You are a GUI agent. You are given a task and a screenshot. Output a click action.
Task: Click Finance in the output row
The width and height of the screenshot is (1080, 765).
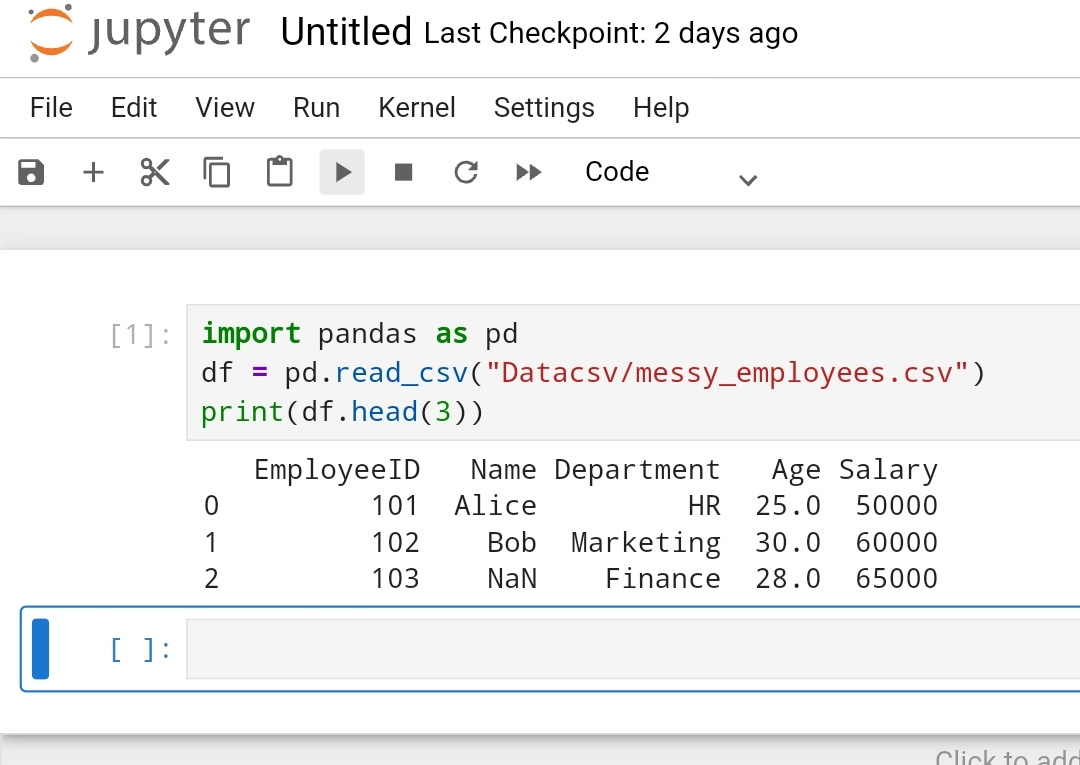663,579
